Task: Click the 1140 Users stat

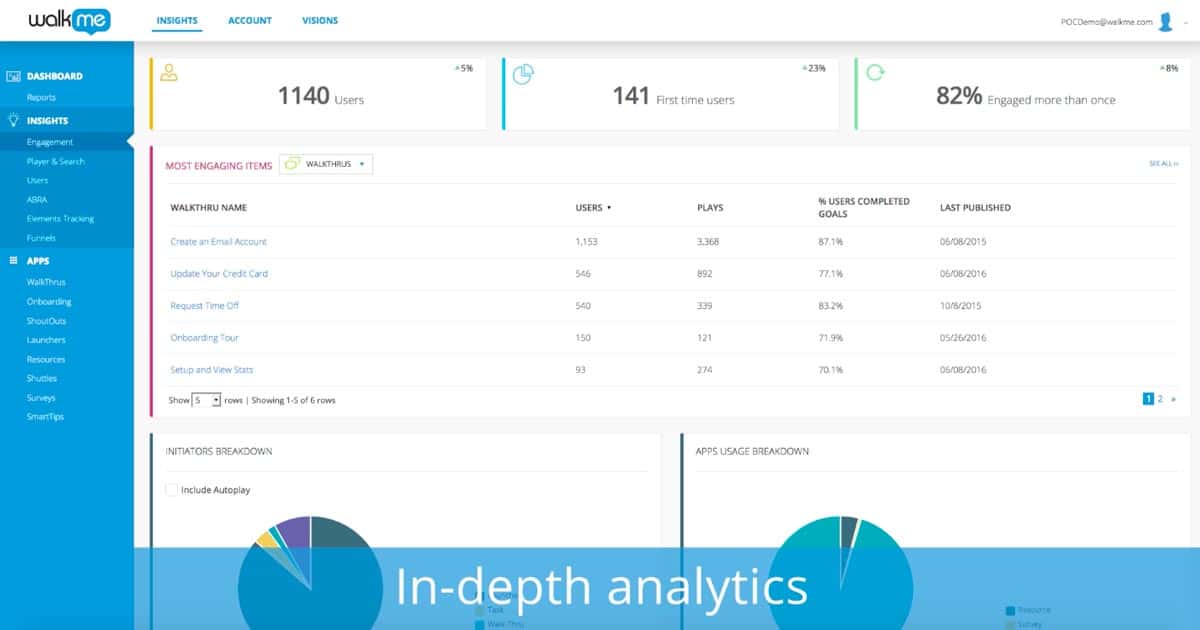Action: [x=320, y=96]
